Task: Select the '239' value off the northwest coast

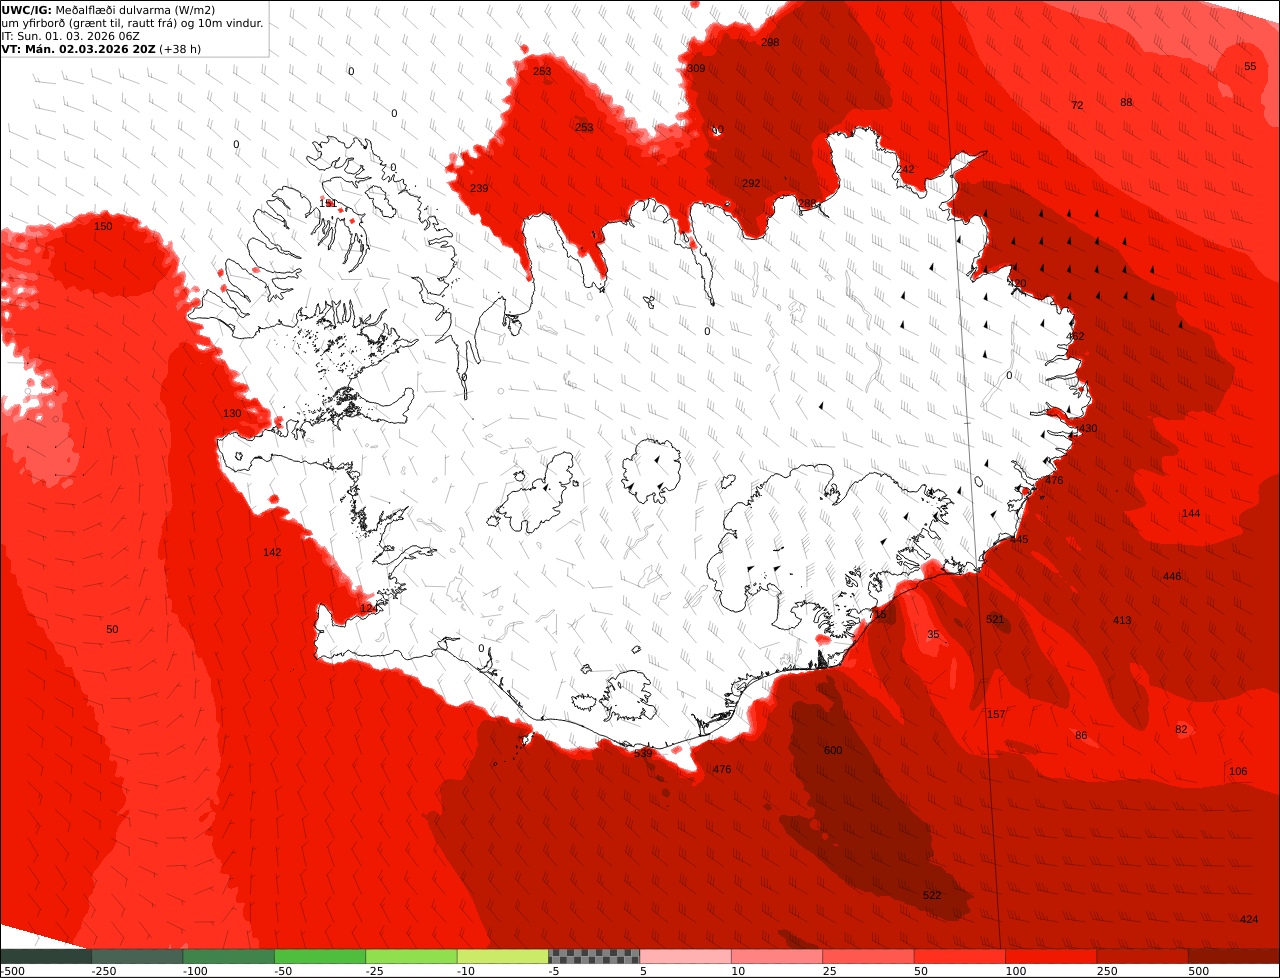Action: [479, 189]
